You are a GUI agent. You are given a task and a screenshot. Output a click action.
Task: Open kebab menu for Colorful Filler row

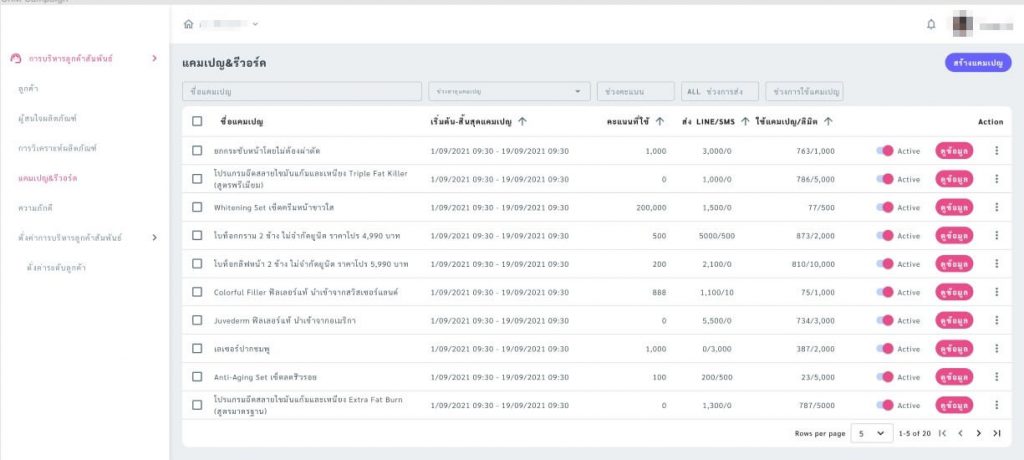pyautogui.click(x=997, y=292)
